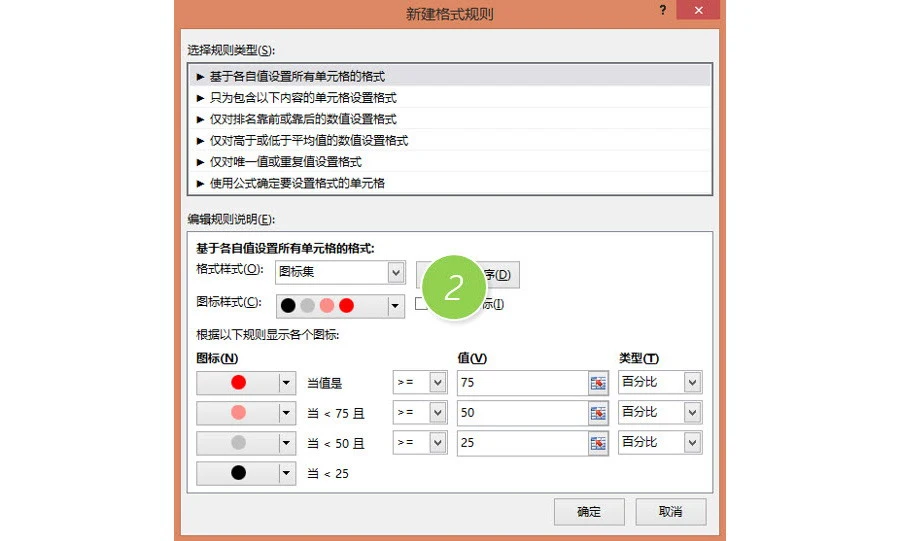Click the gray circle icon button
The height and width of the screenshot is (541, 900).
tap(238, 443)
